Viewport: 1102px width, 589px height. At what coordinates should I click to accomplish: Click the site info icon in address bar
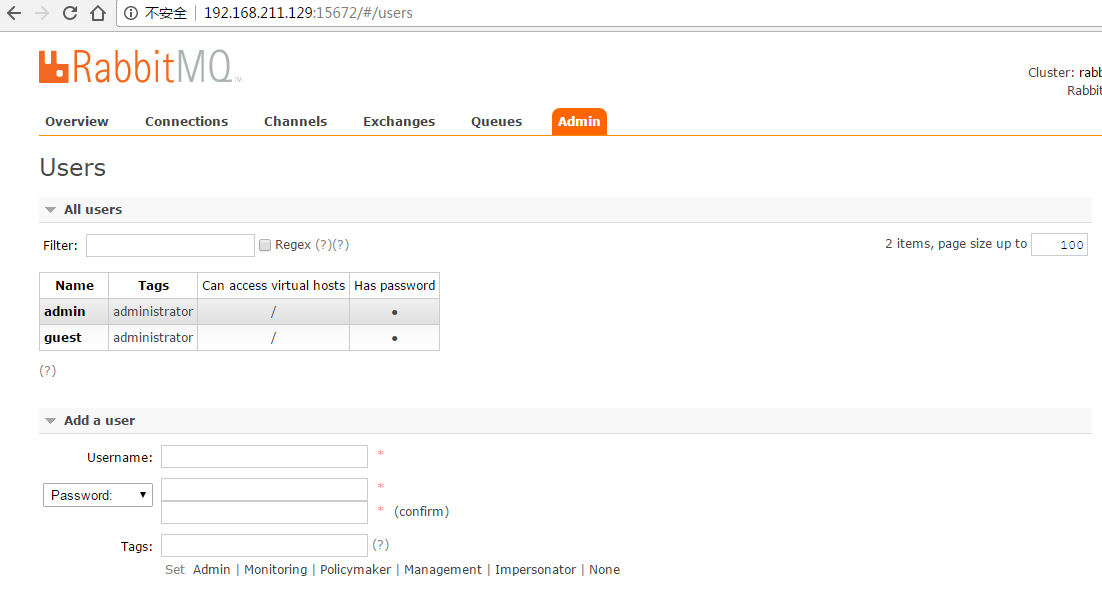click(131, 13)
